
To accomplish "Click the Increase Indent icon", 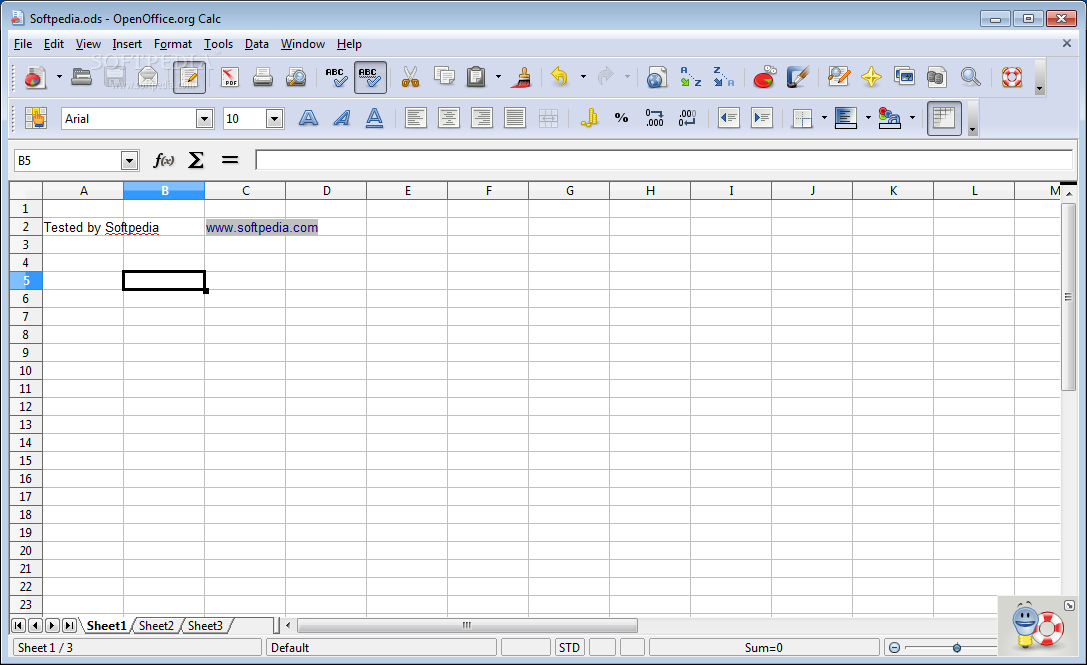I will click(x=762, y=119).
